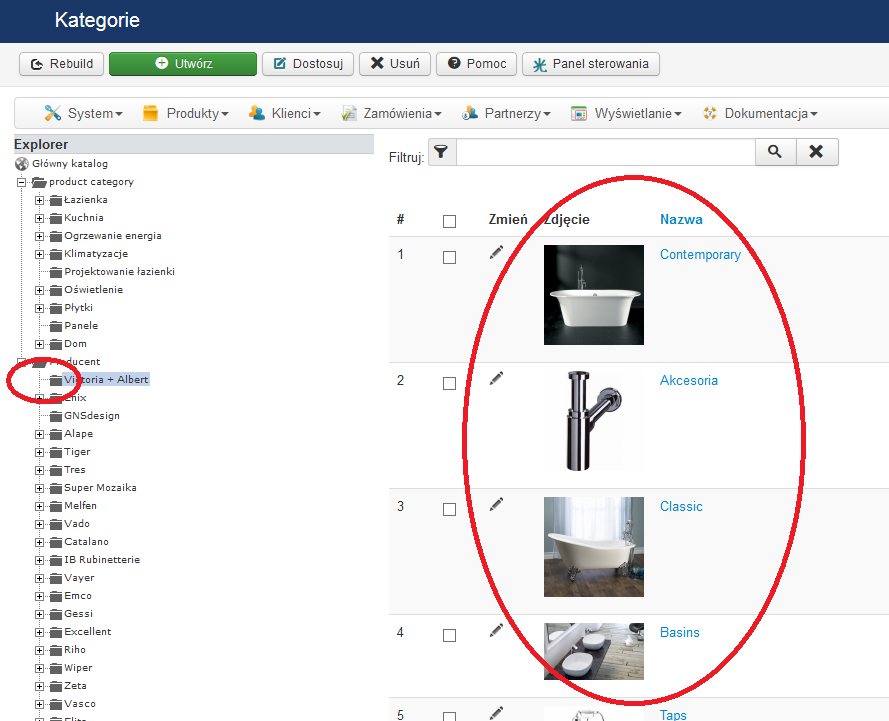The width and height of the screenshot is (889, 721).
Task: Open the Zamówienia menu
Action: tap(391, 113)
